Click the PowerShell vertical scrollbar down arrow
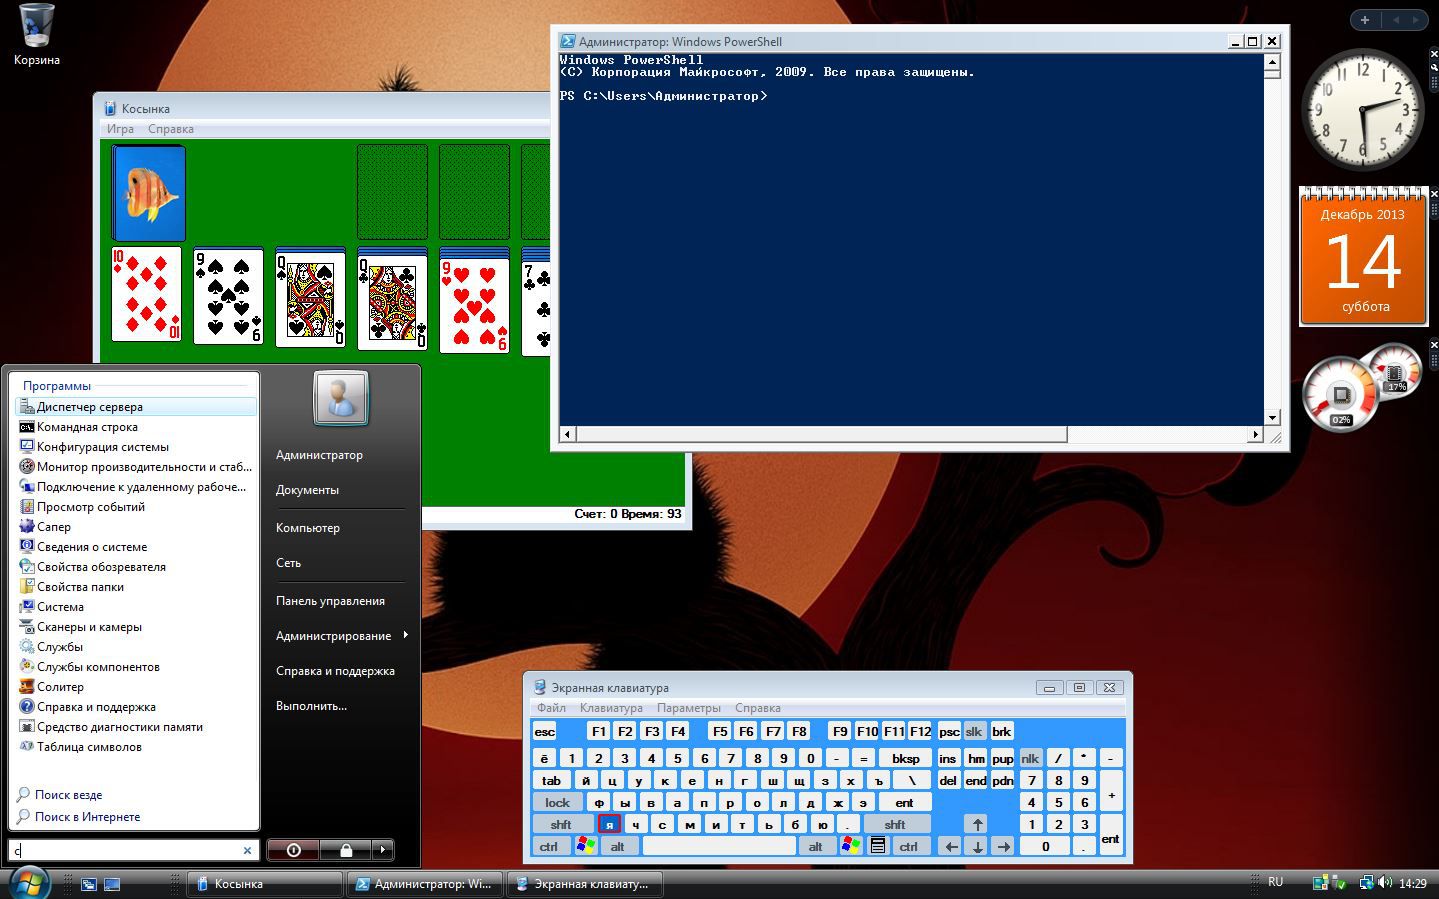Image resolution: width=1439 pixels, height=899 pixels. [x=1272, y=418]
